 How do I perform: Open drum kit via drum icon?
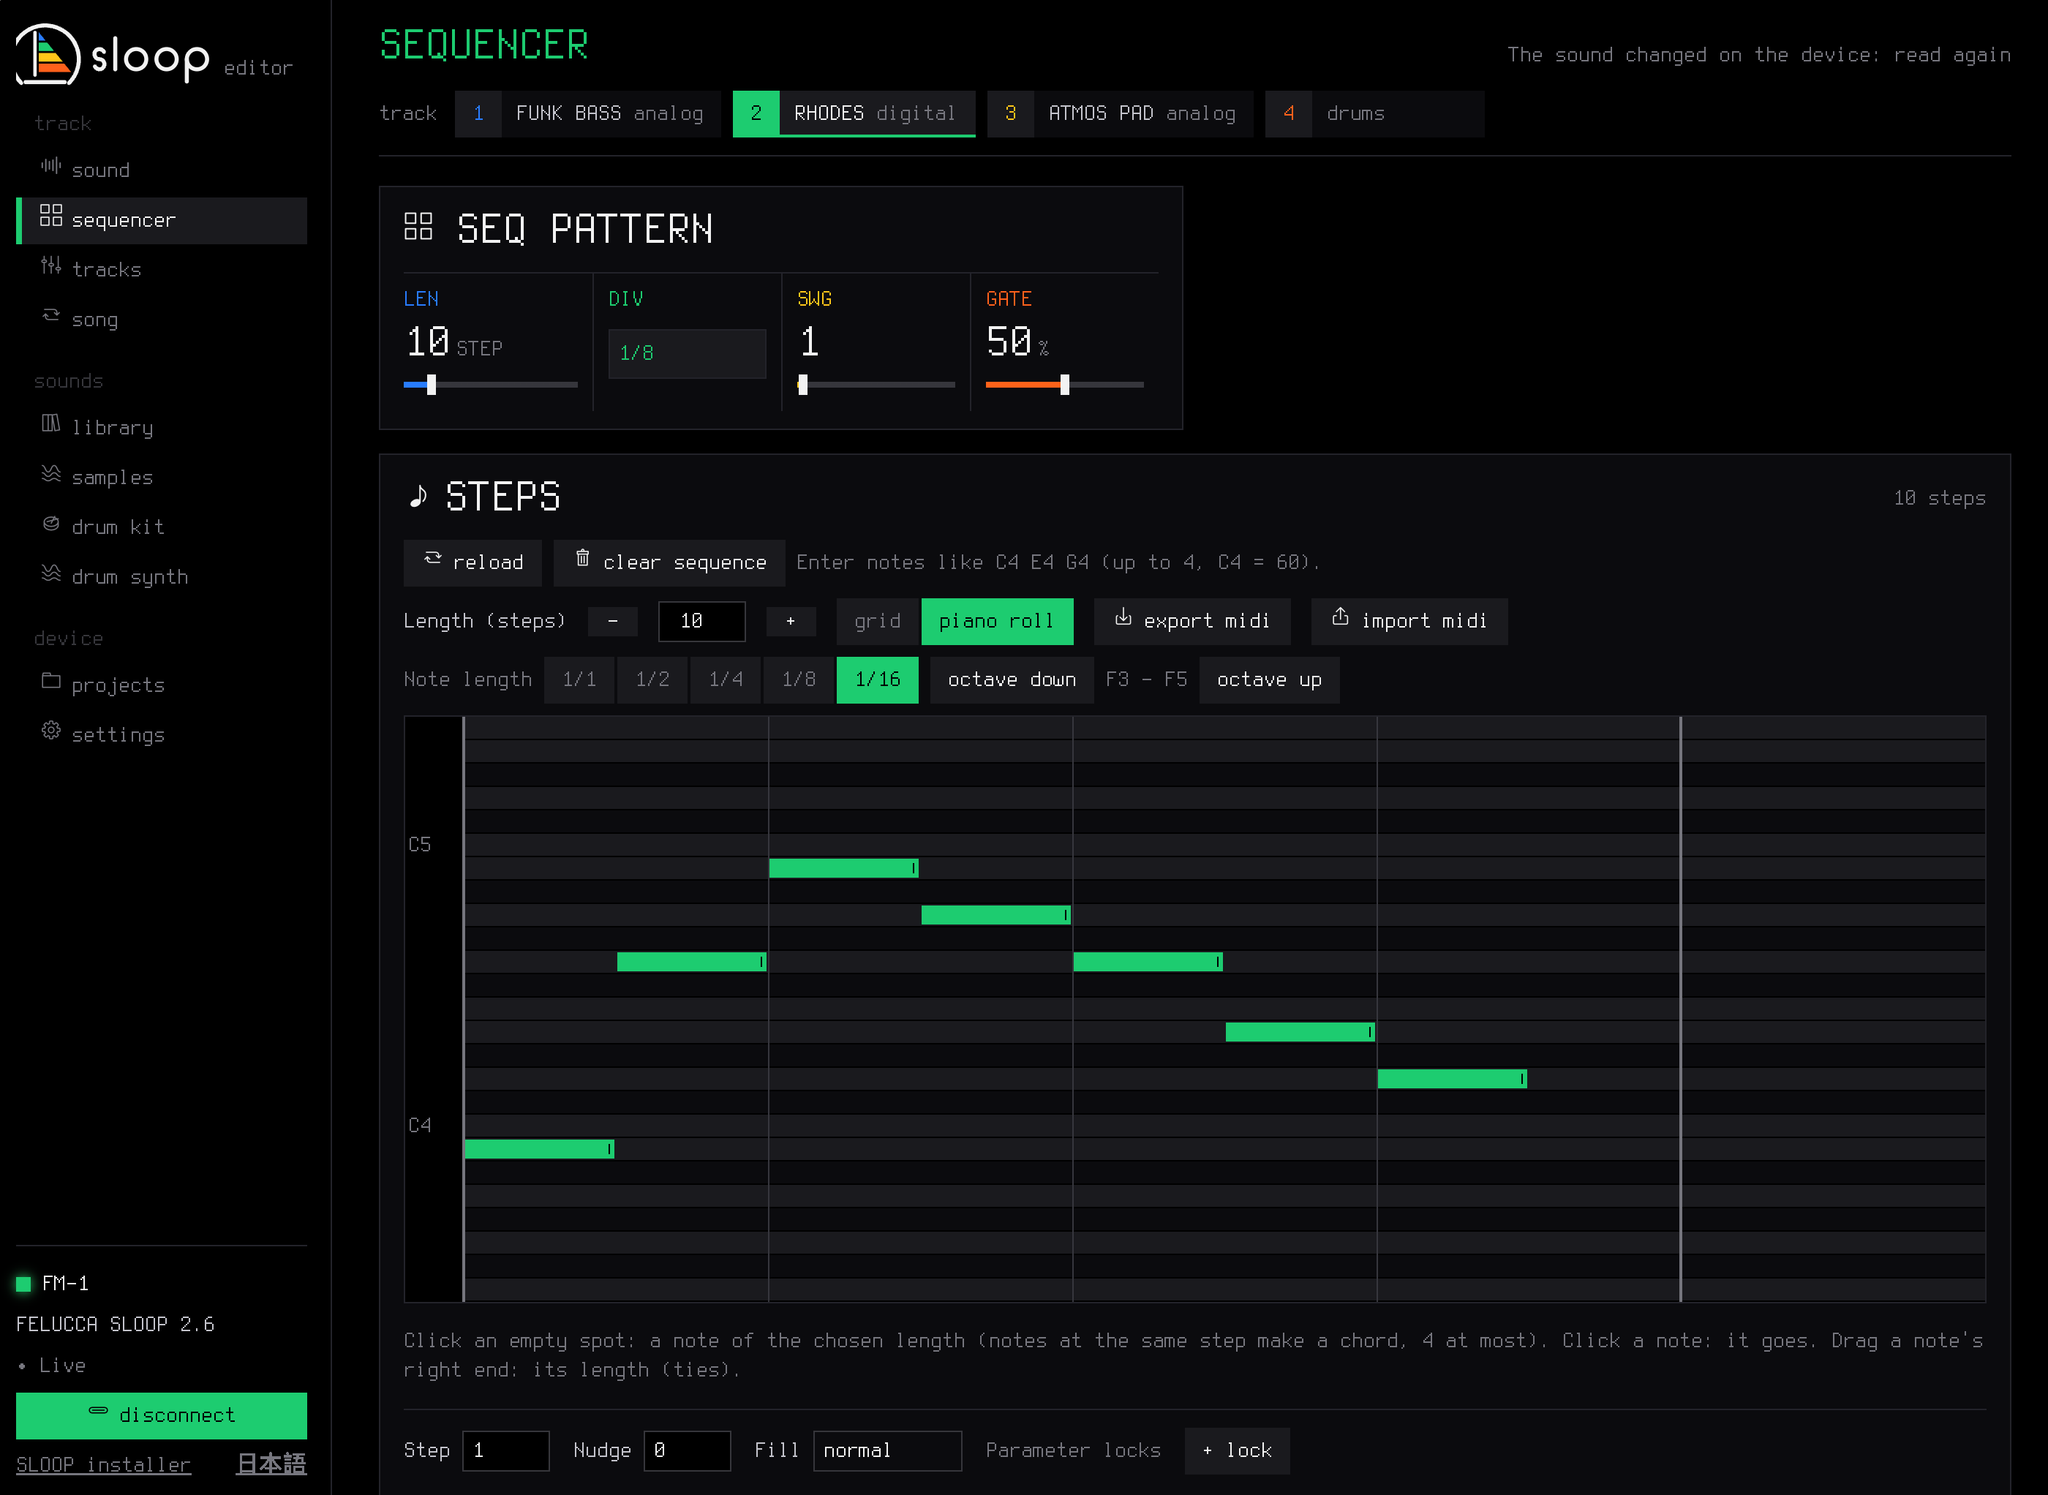50,524
